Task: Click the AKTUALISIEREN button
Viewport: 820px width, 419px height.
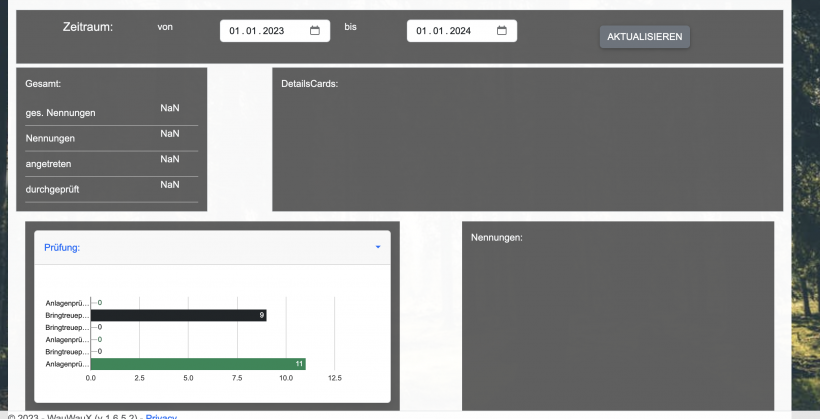Action: coord(644,37)
